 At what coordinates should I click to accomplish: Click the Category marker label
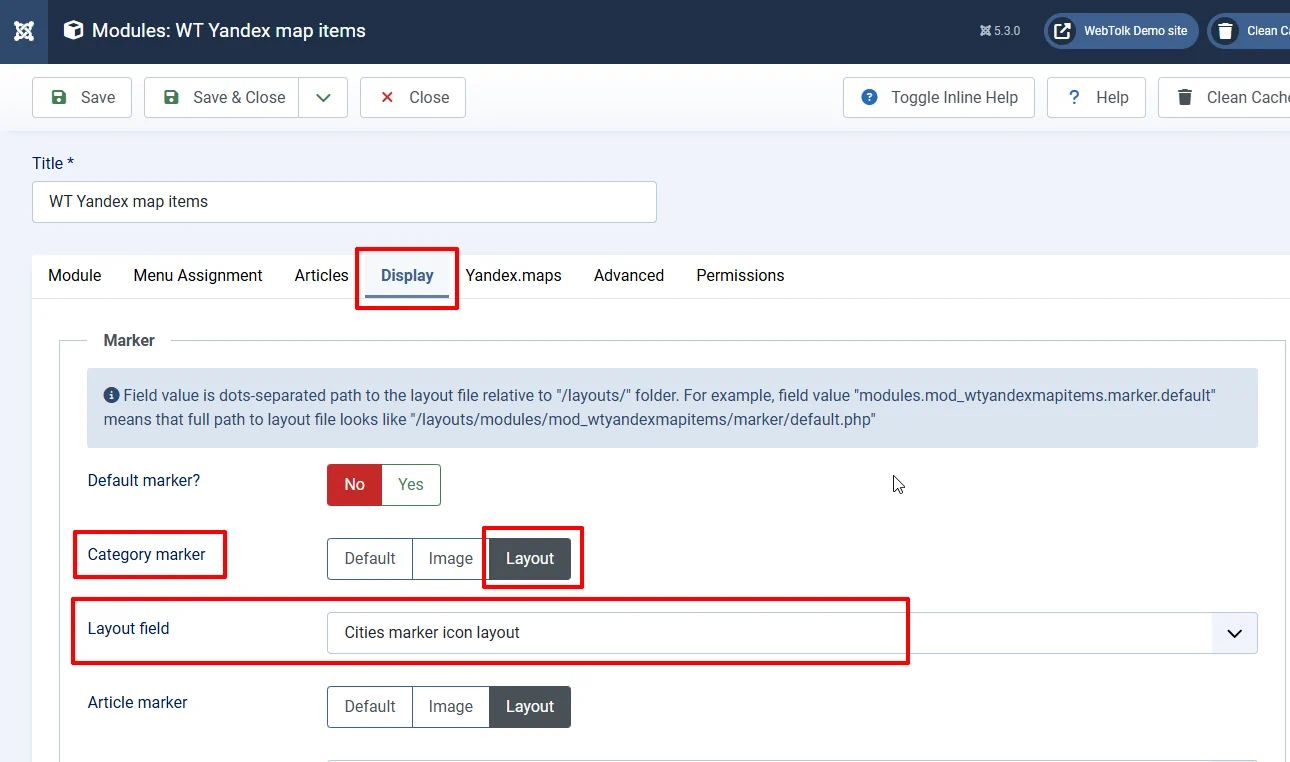click(x=147, y=554)
